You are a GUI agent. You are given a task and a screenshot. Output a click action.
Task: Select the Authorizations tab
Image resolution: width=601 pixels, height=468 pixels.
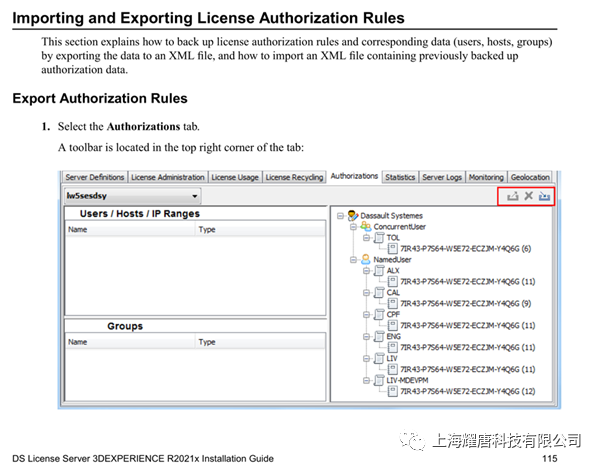[354, 176]
